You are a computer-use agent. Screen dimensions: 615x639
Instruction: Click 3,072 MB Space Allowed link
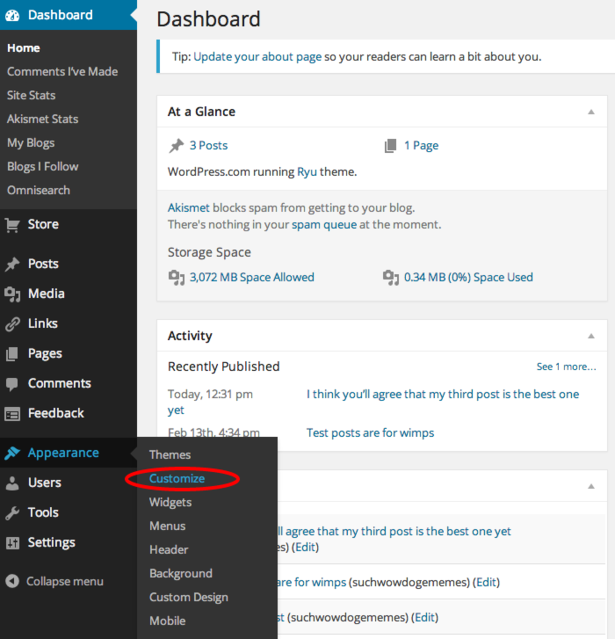[252, 278]
